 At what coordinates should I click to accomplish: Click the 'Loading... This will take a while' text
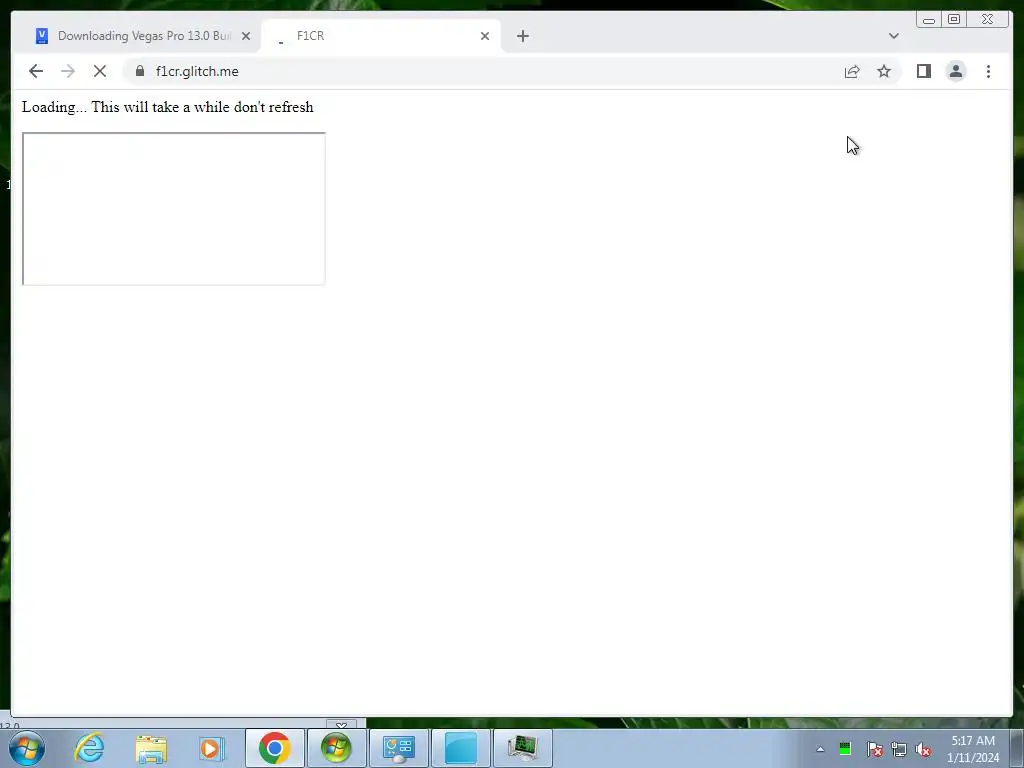pos(168,107)
